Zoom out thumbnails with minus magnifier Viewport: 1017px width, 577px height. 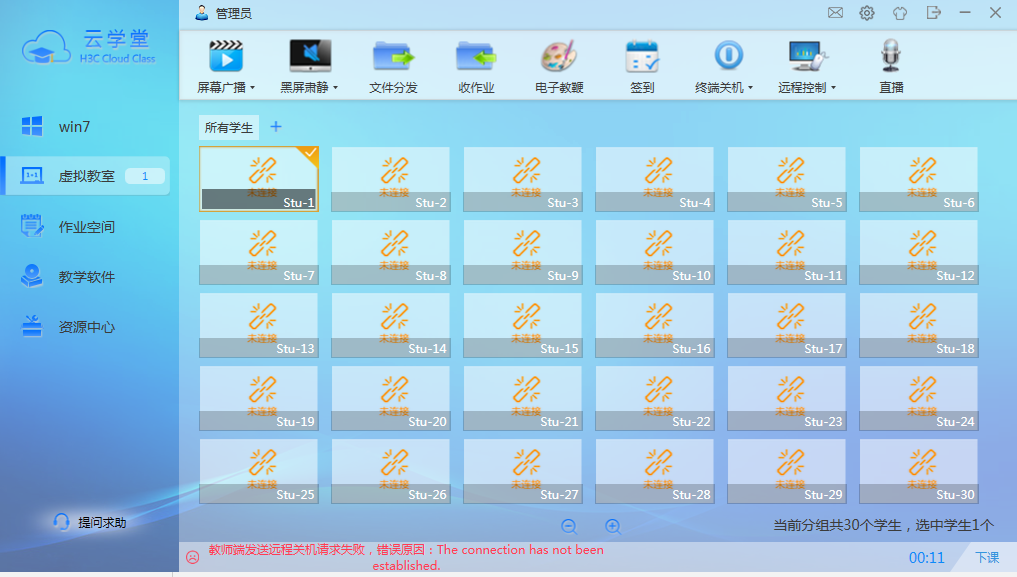pos(569,526)
